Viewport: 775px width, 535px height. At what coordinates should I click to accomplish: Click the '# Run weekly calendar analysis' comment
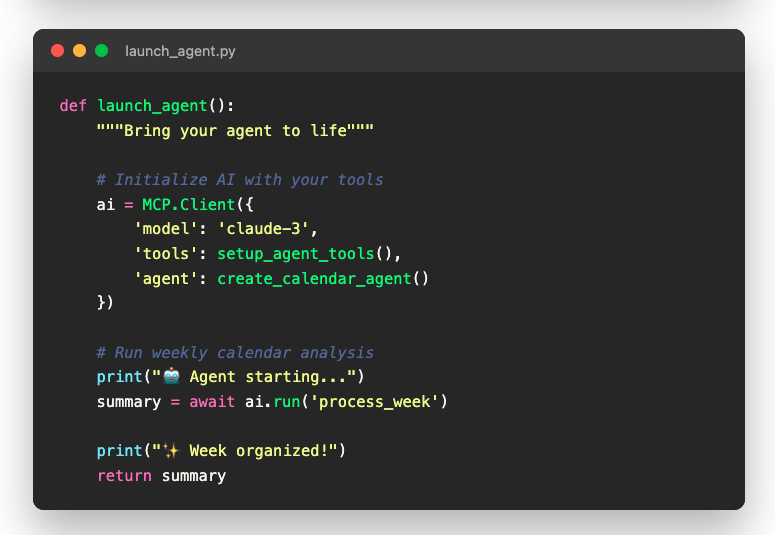[235, 353]
